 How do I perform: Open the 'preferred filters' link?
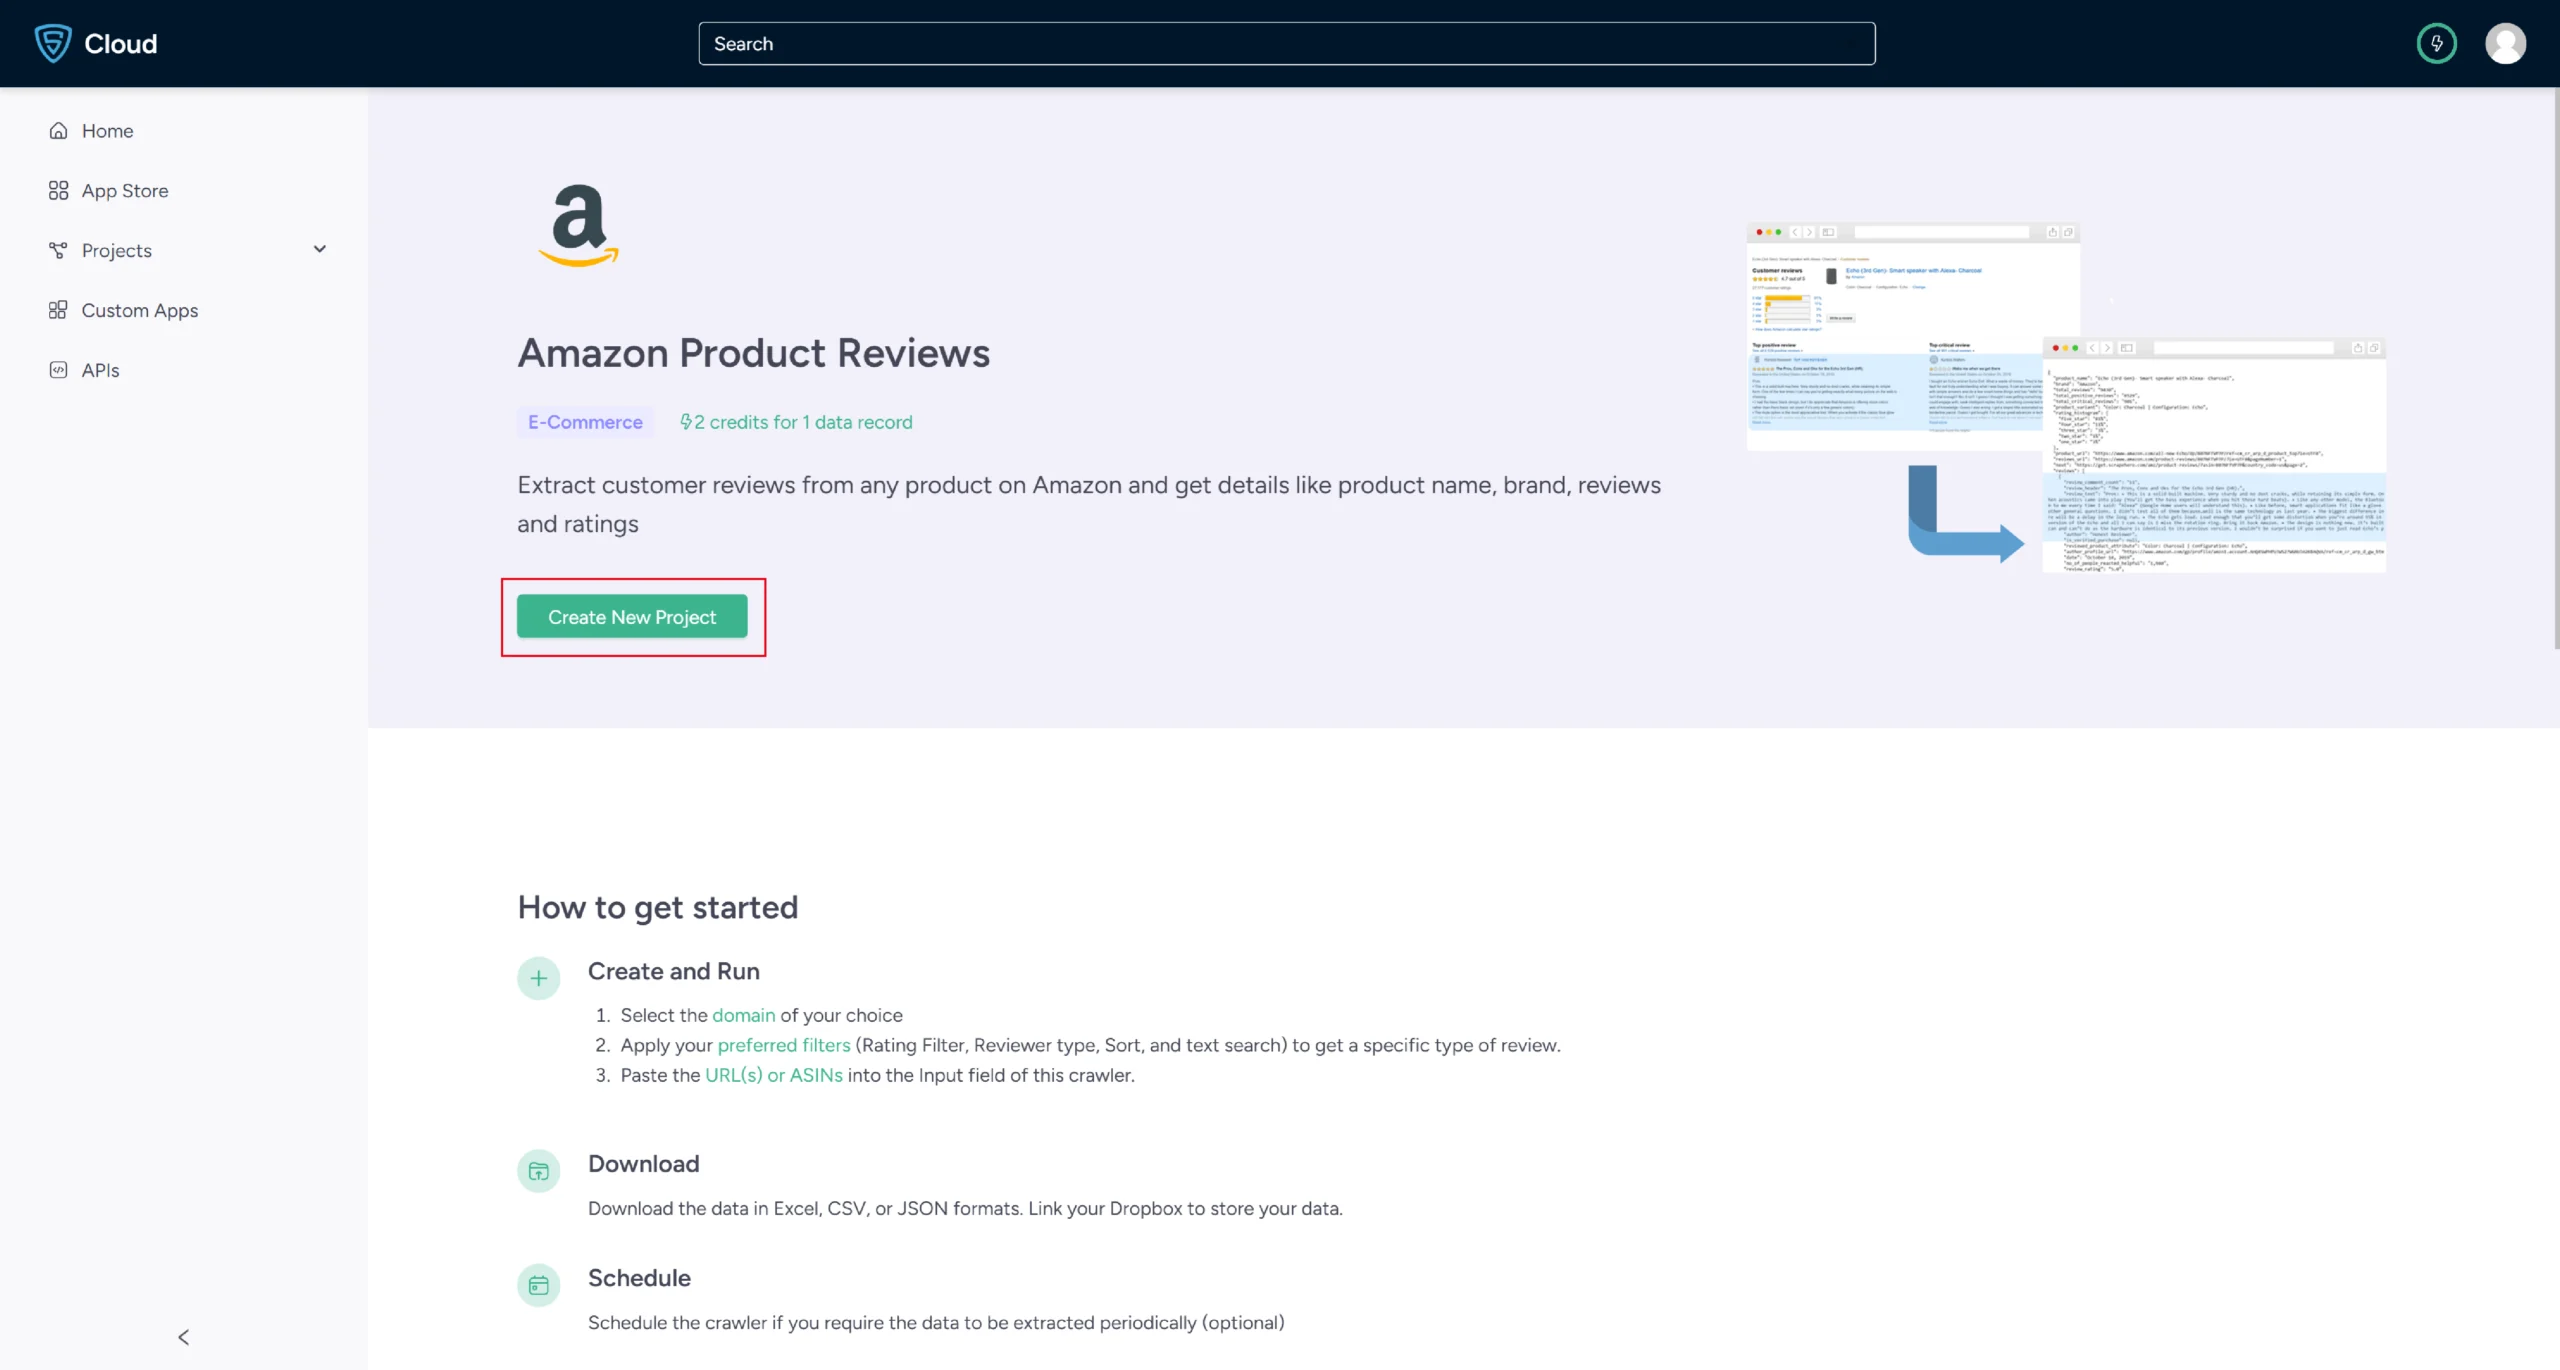point(784,1045)
